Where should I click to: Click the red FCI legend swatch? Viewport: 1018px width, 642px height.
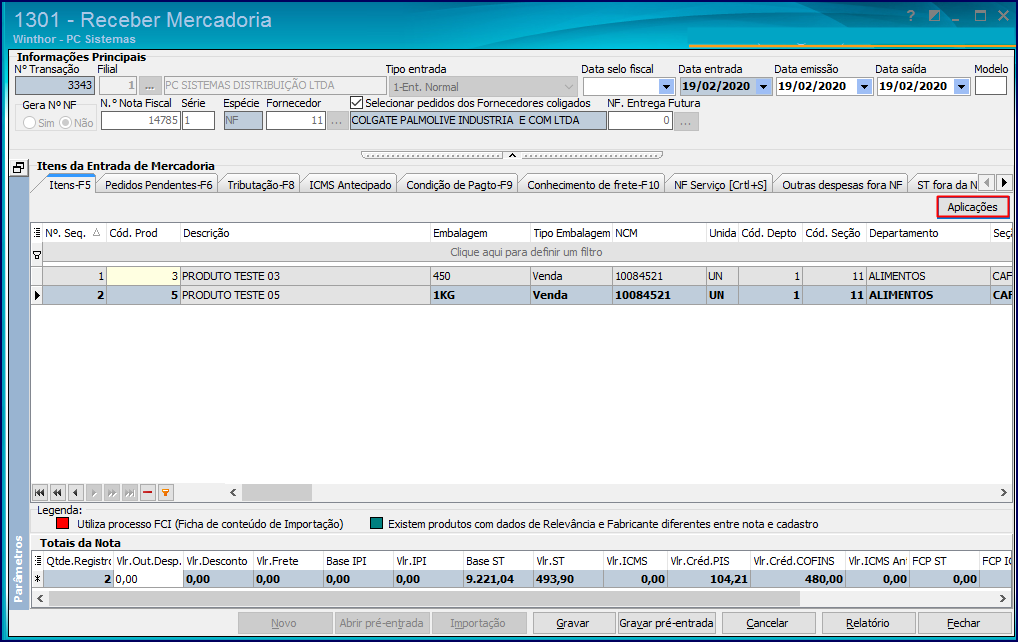coord(63,523)
